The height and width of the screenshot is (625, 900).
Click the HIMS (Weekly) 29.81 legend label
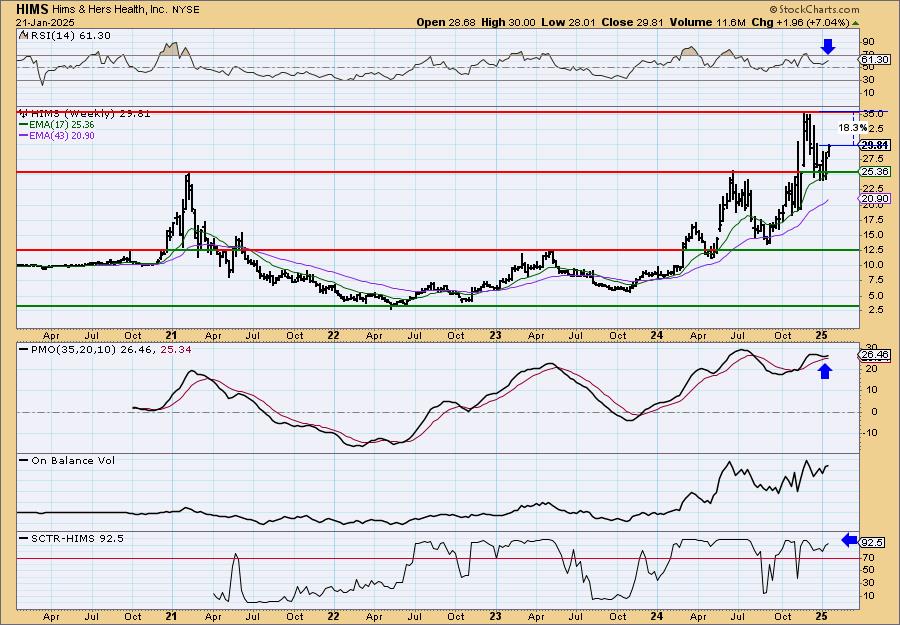(x=90, y=114)
